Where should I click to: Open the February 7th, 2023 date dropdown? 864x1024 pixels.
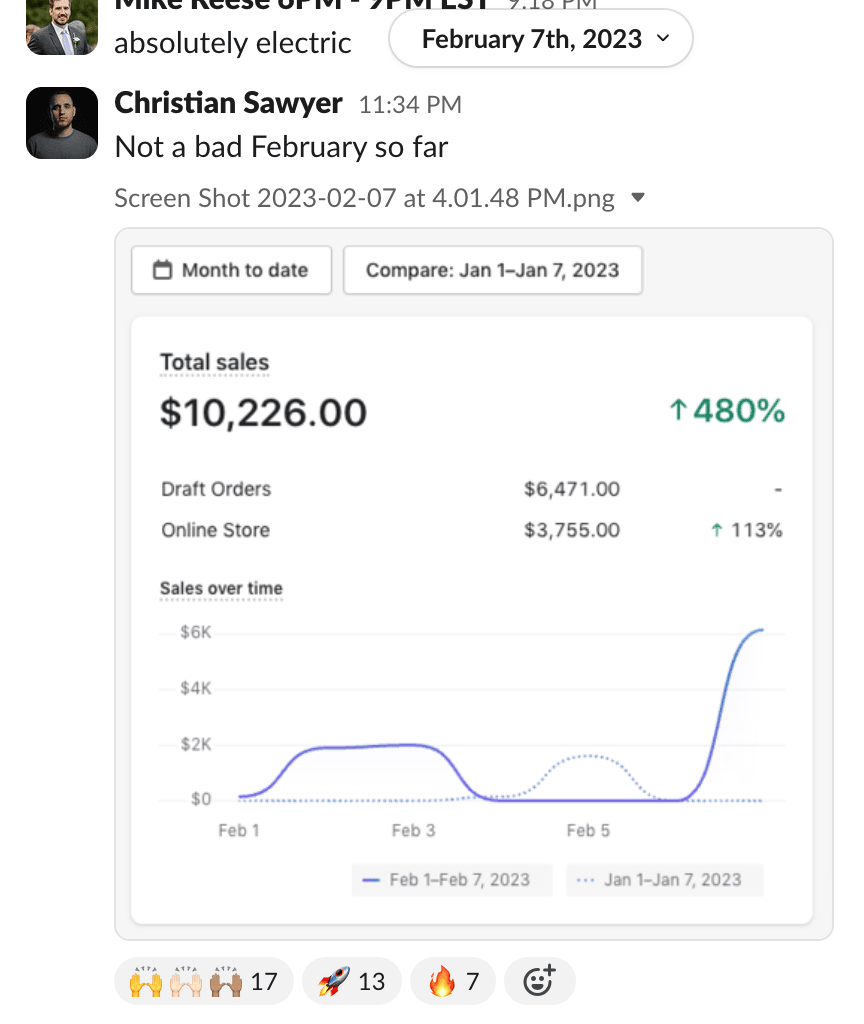541,39
